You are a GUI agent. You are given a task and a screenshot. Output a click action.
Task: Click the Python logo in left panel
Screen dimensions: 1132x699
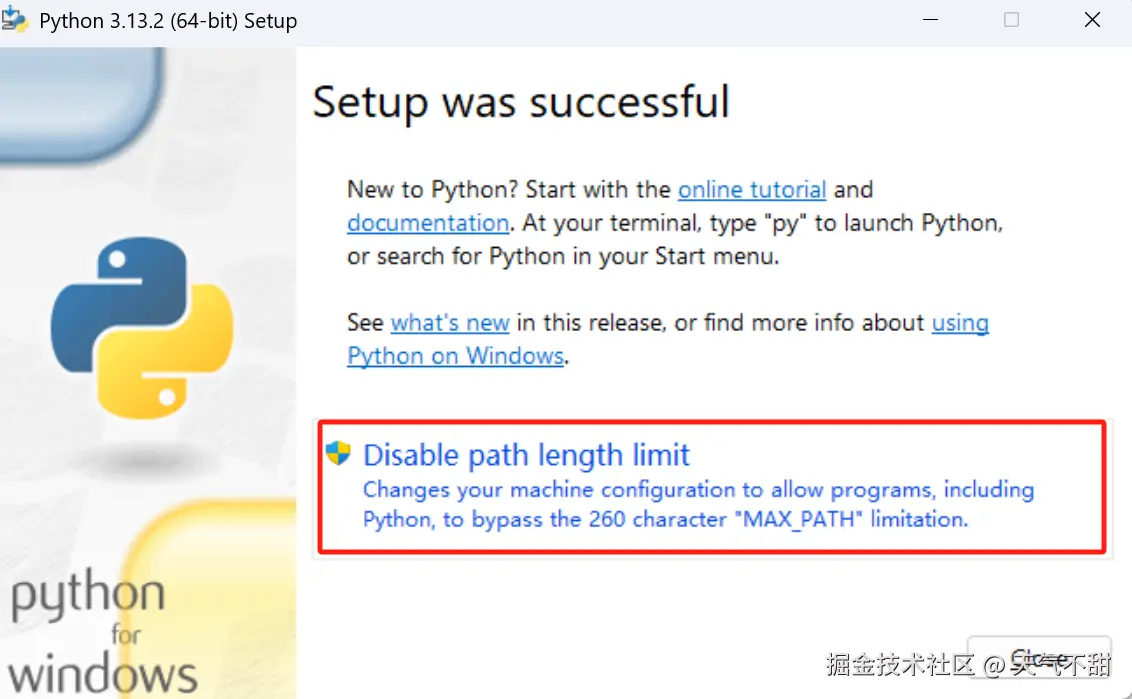point(142,327)
